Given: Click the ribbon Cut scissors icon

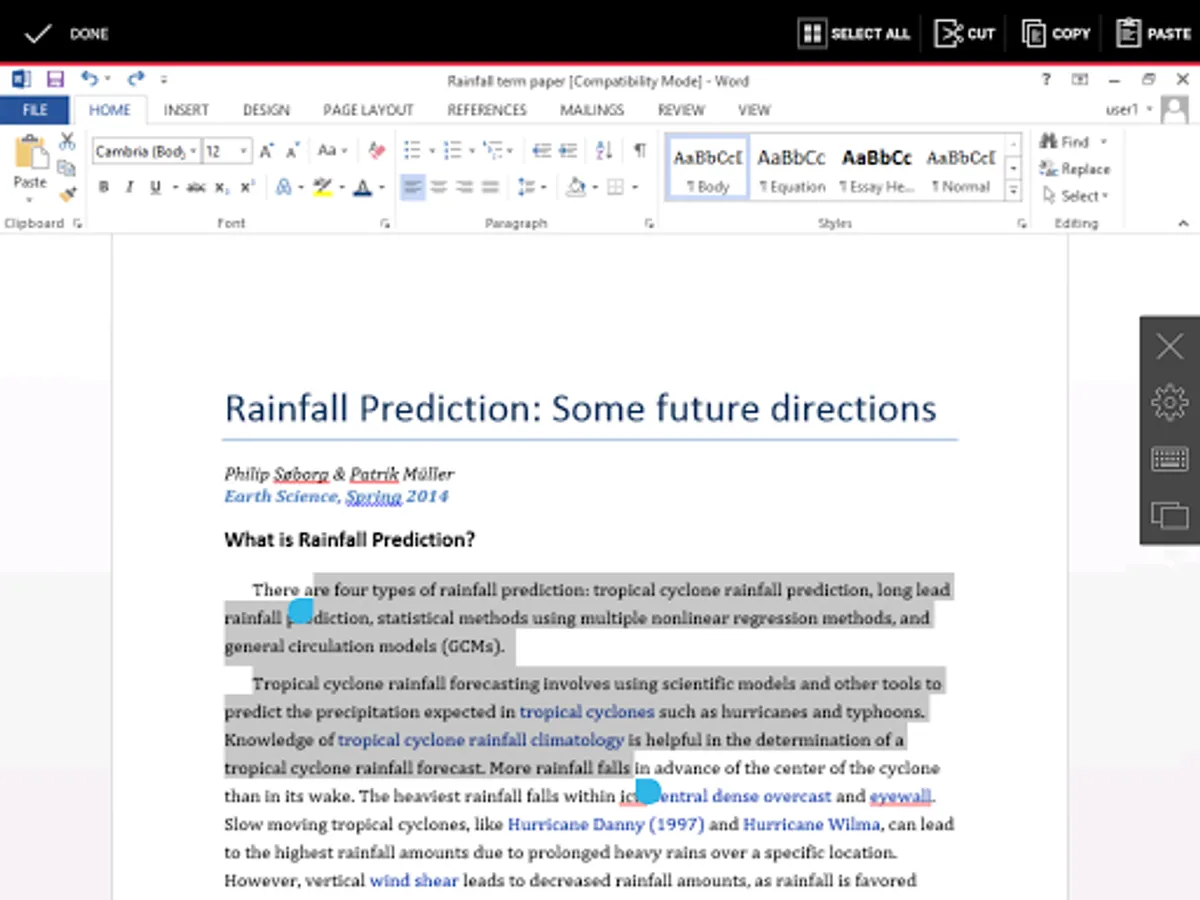Looking at the screenshot, I should [x=67, y=141].
